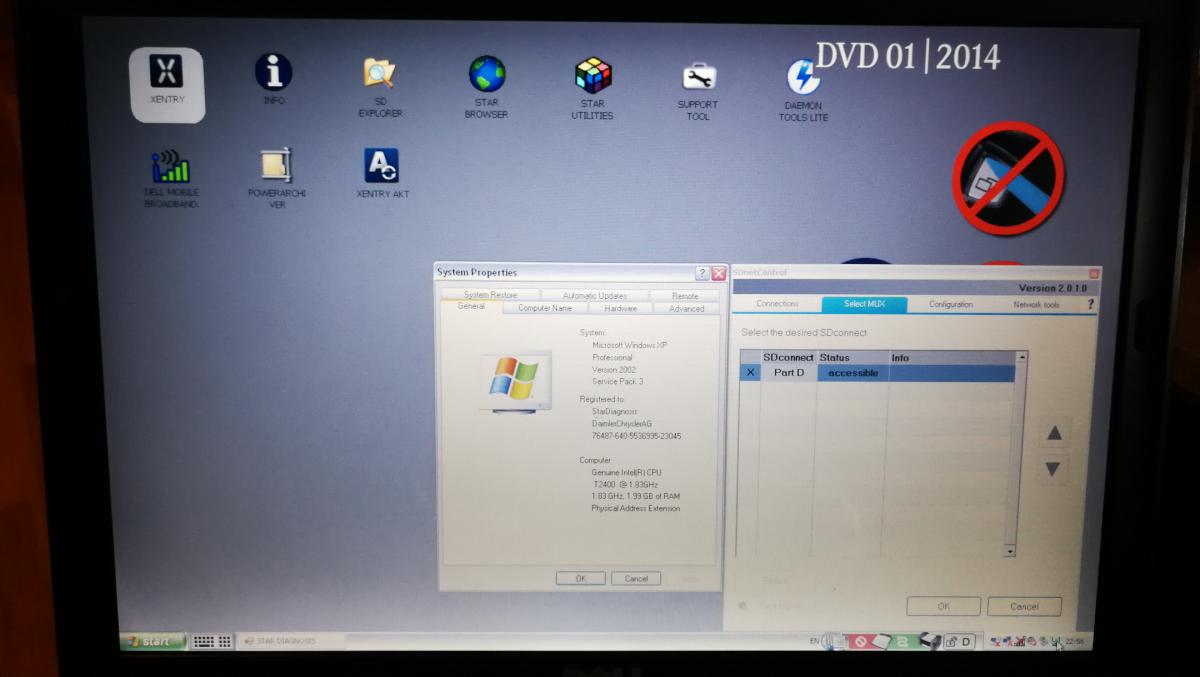Close the System Properties dialog
1200x677 pixels.
[x=718, y=273]
